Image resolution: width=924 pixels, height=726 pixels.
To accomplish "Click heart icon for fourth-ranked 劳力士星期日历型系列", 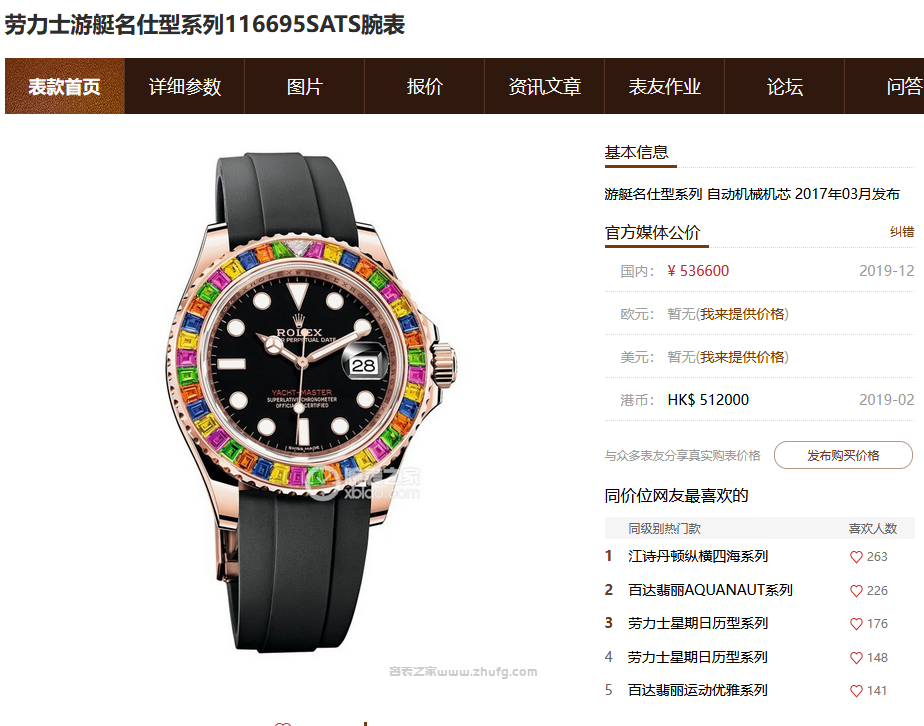I will (856, 658).
